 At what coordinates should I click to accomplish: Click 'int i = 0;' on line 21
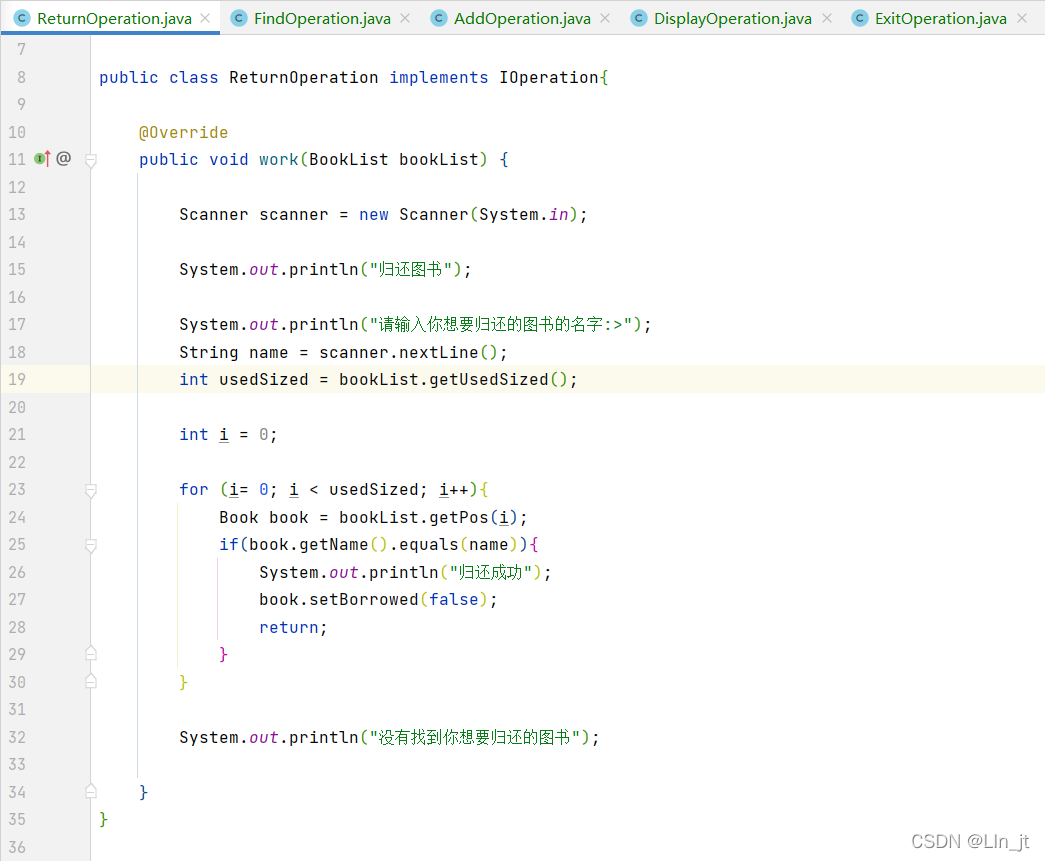228,434
